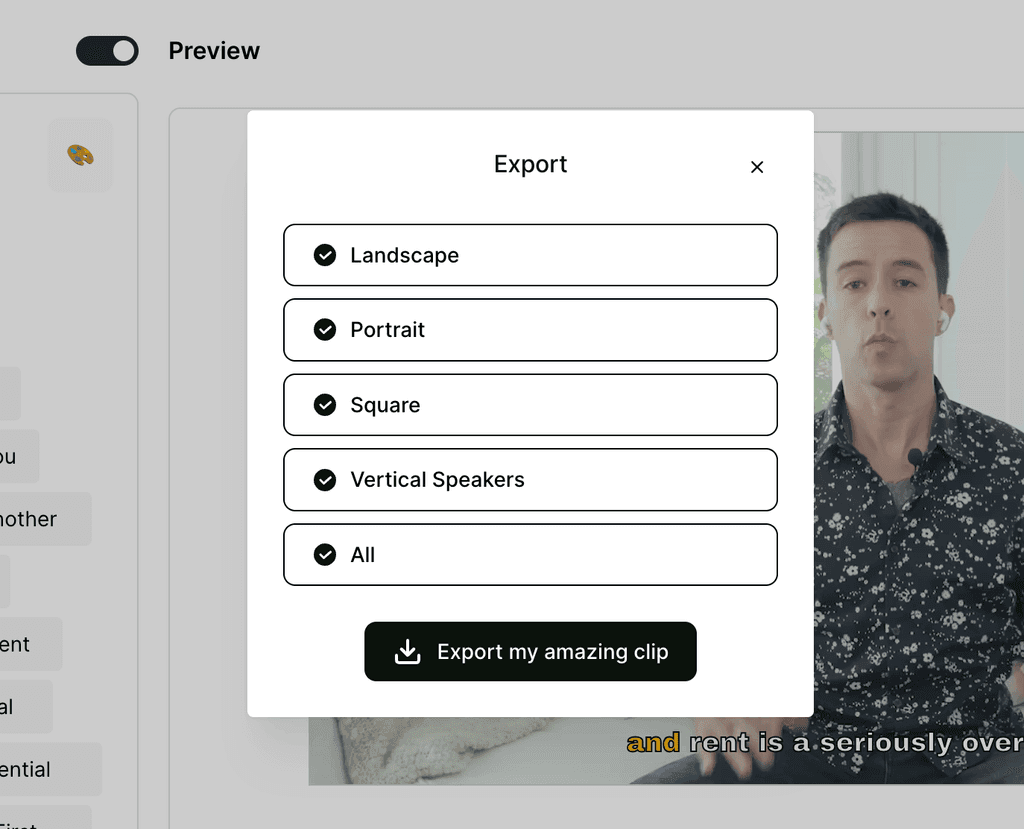The width and height of the screenshot is (1024, 829).
Task: Click the checkmark icon beside All
Action: tap(325, 554)
